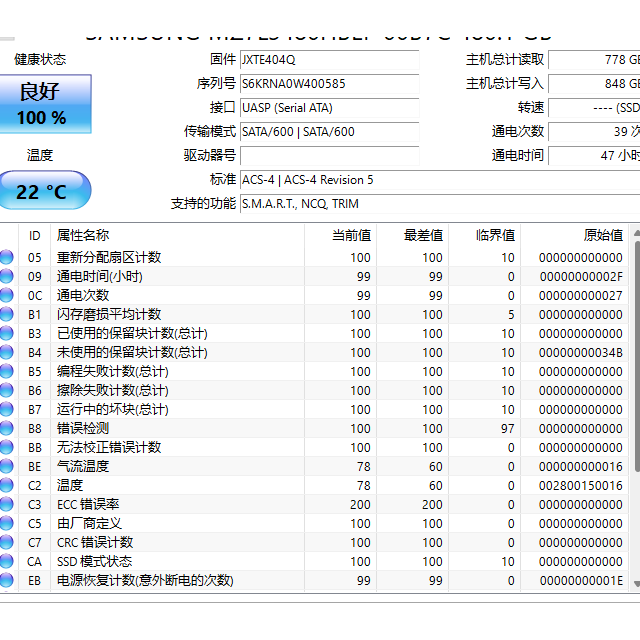Select the 重新分配扇区计数 attribute row
Viewport: 640px width, 640px height.
(x=314, y=258)
